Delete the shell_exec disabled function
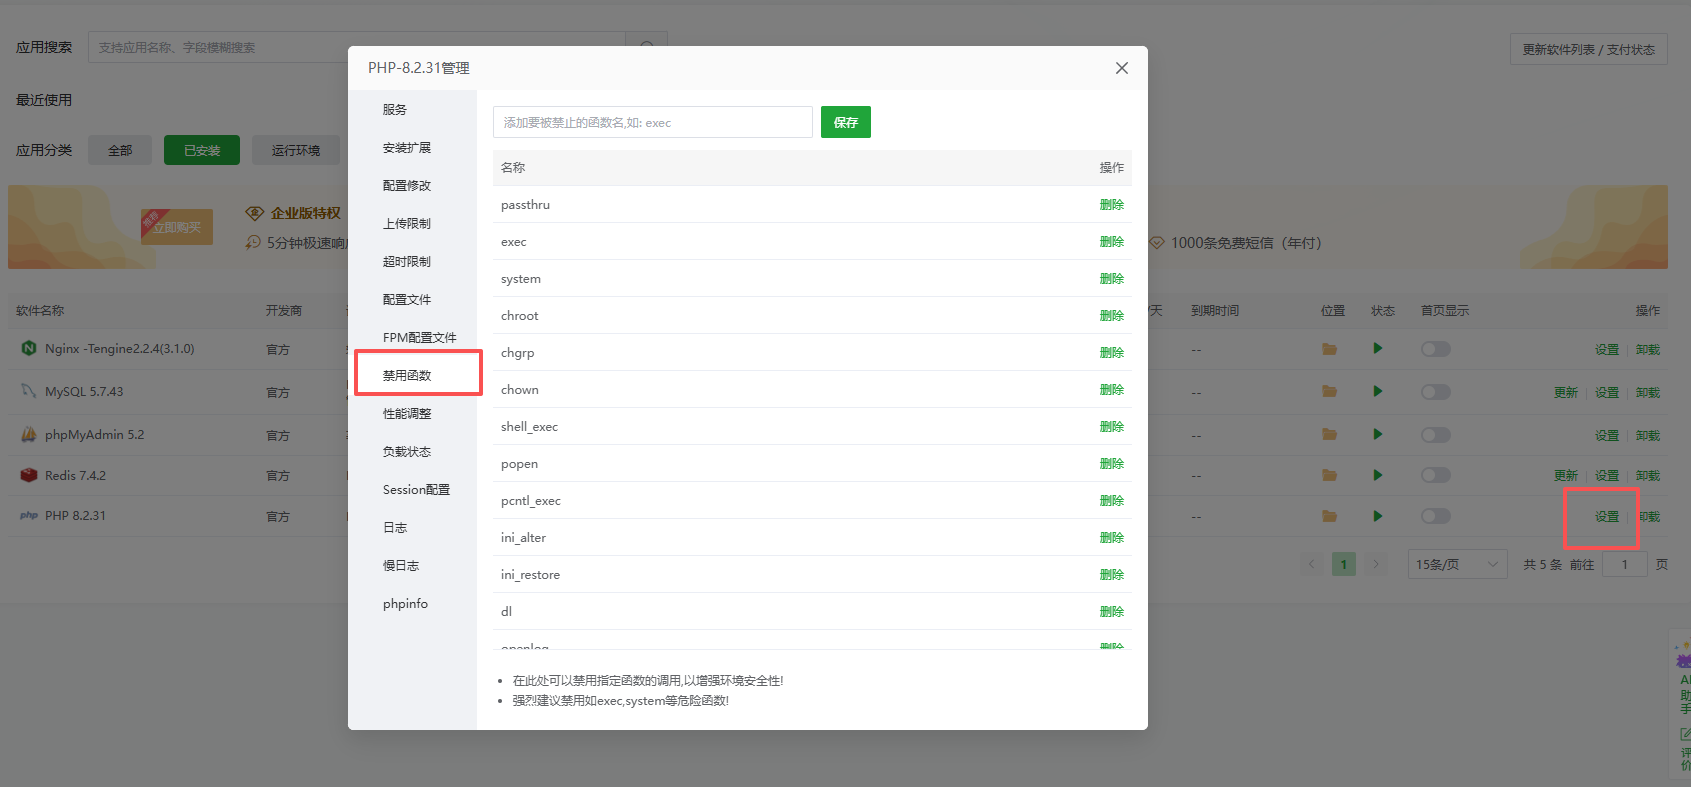 pos(1112,427)
